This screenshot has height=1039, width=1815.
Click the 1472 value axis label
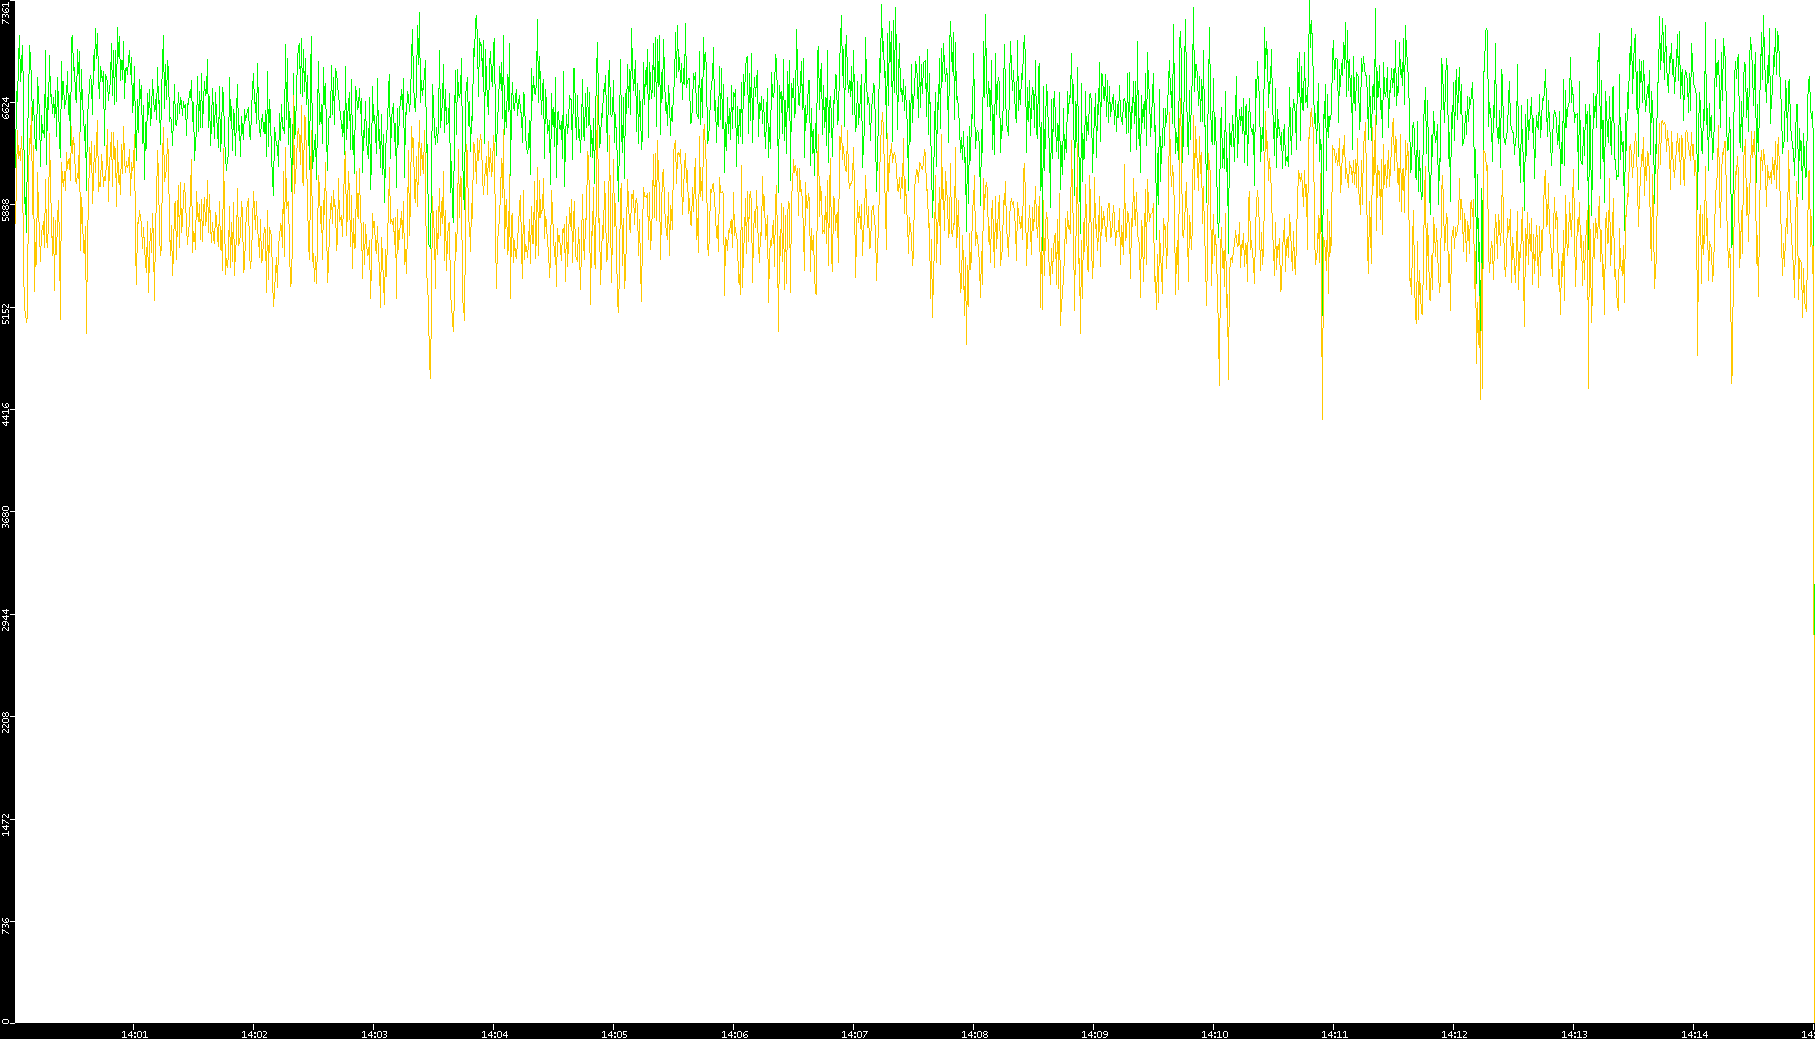[7, 824]
